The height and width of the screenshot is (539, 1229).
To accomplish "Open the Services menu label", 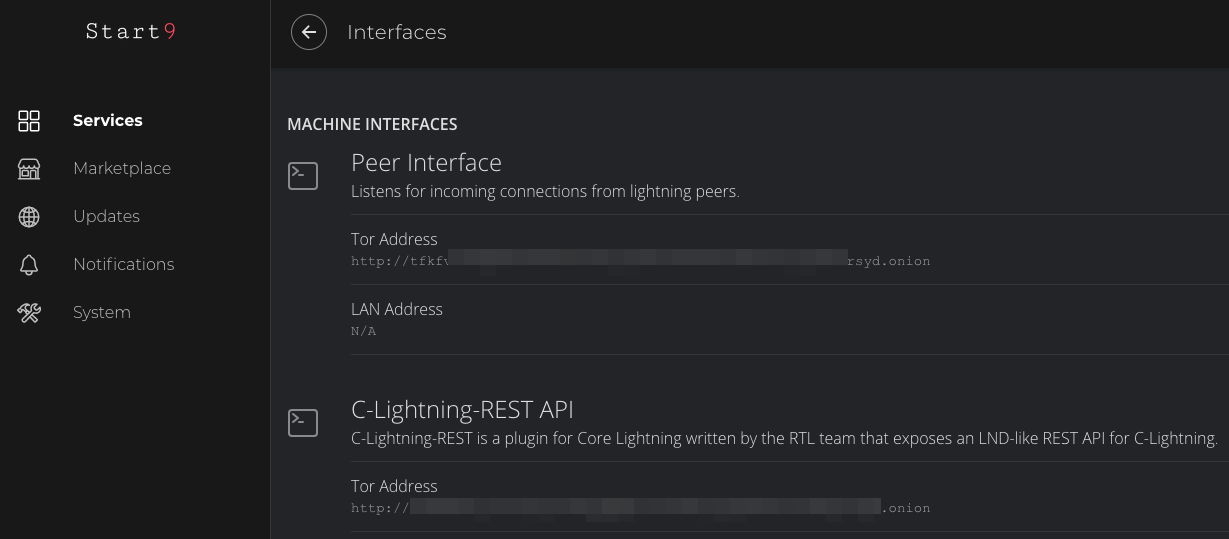I will click(x=108, y=121).
